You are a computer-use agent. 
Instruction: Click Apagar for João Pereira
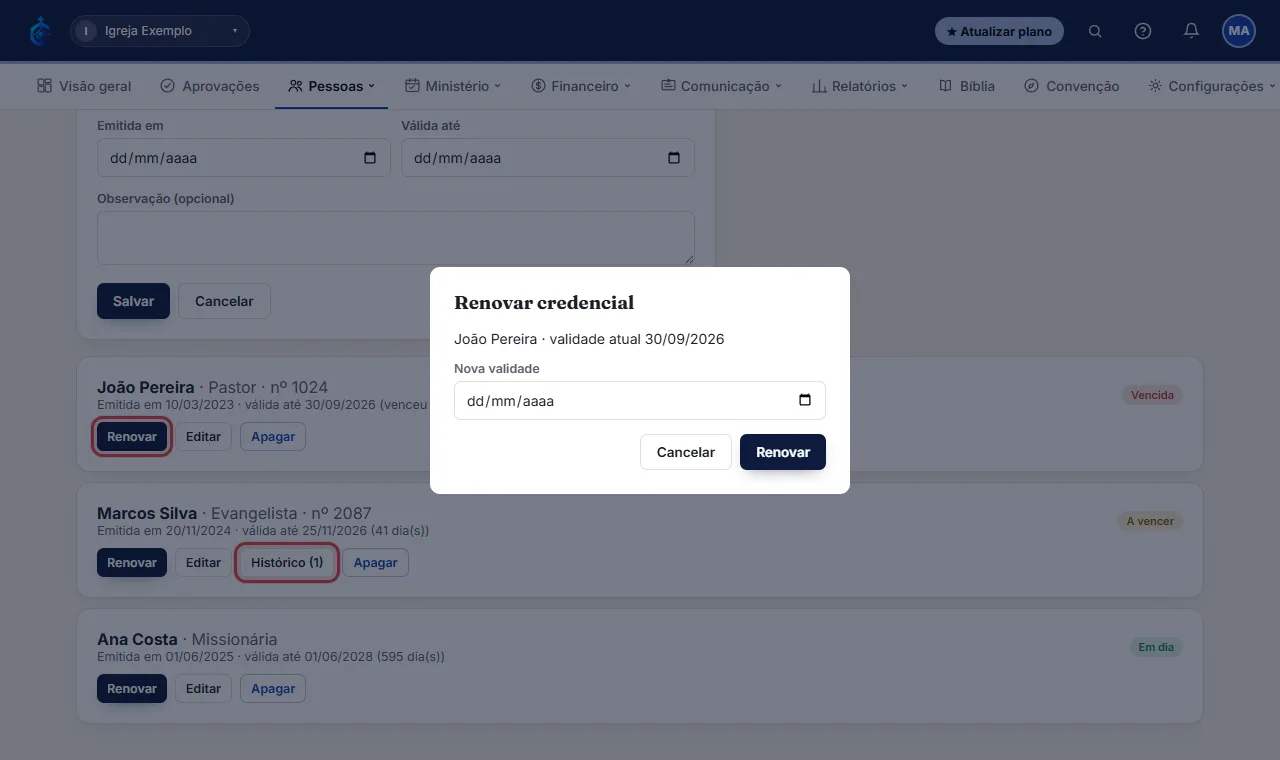point(273,437)
